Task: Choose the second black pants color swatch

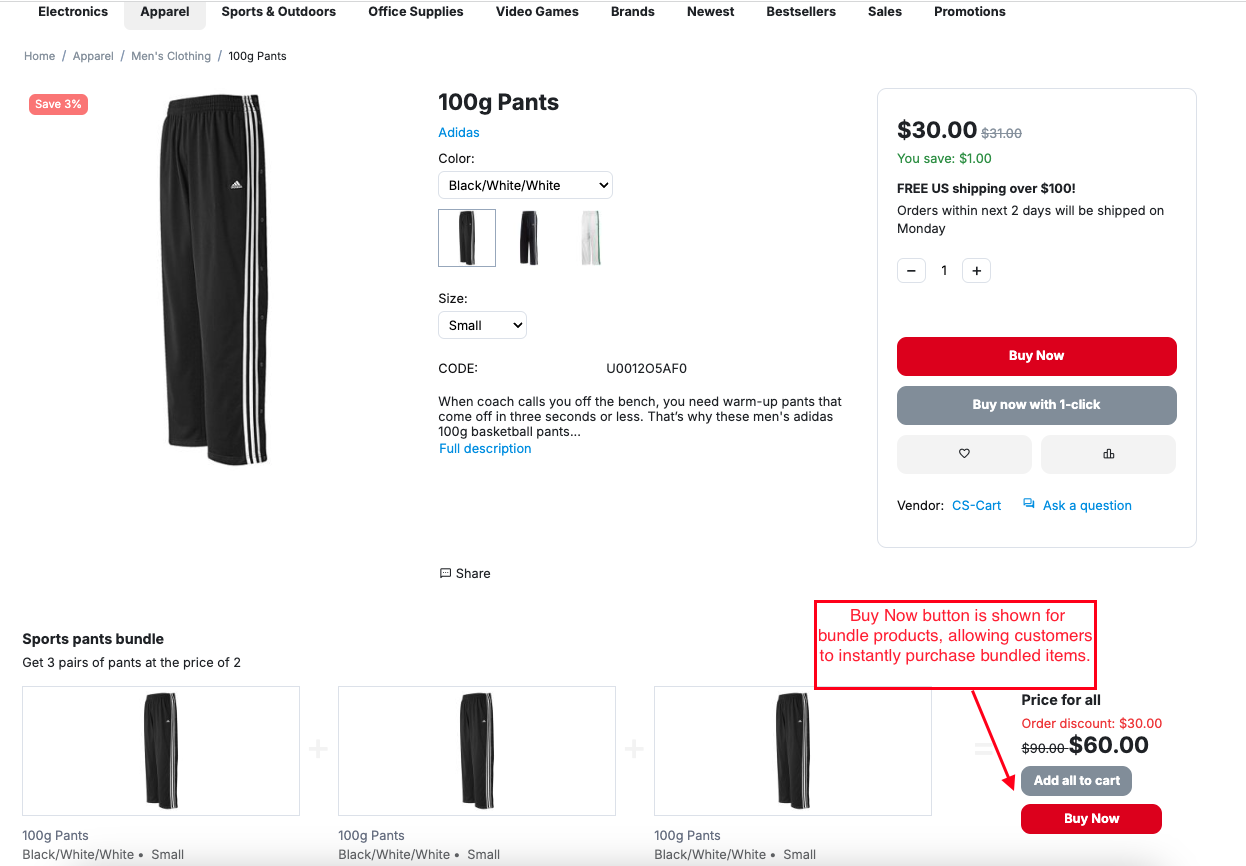Action: click(529, 238)
